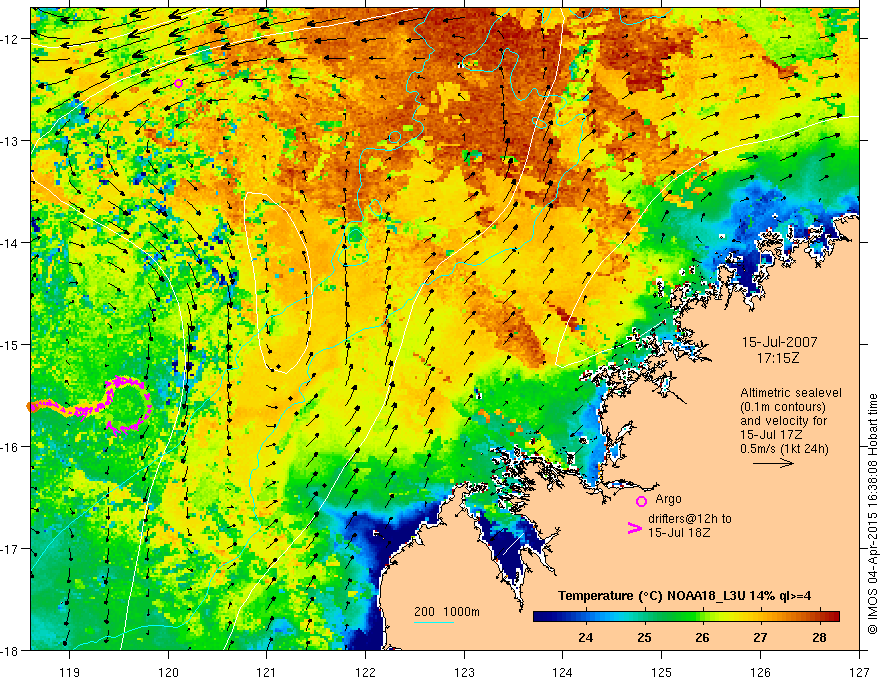The height and width of the screenshot is (680, 880).
Task: Click the 'and velocity for' legend line
Action: tap(783, 421)
